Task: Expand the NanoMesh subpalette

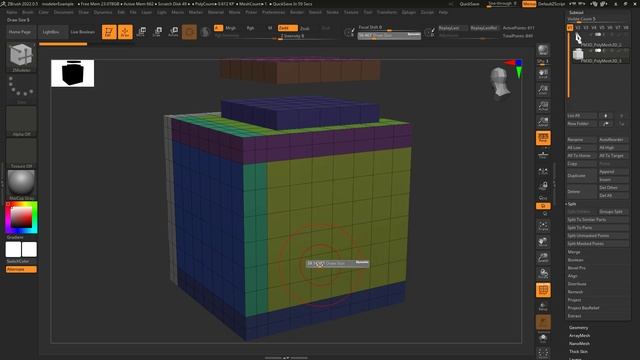Action: [x=579, y=344]
